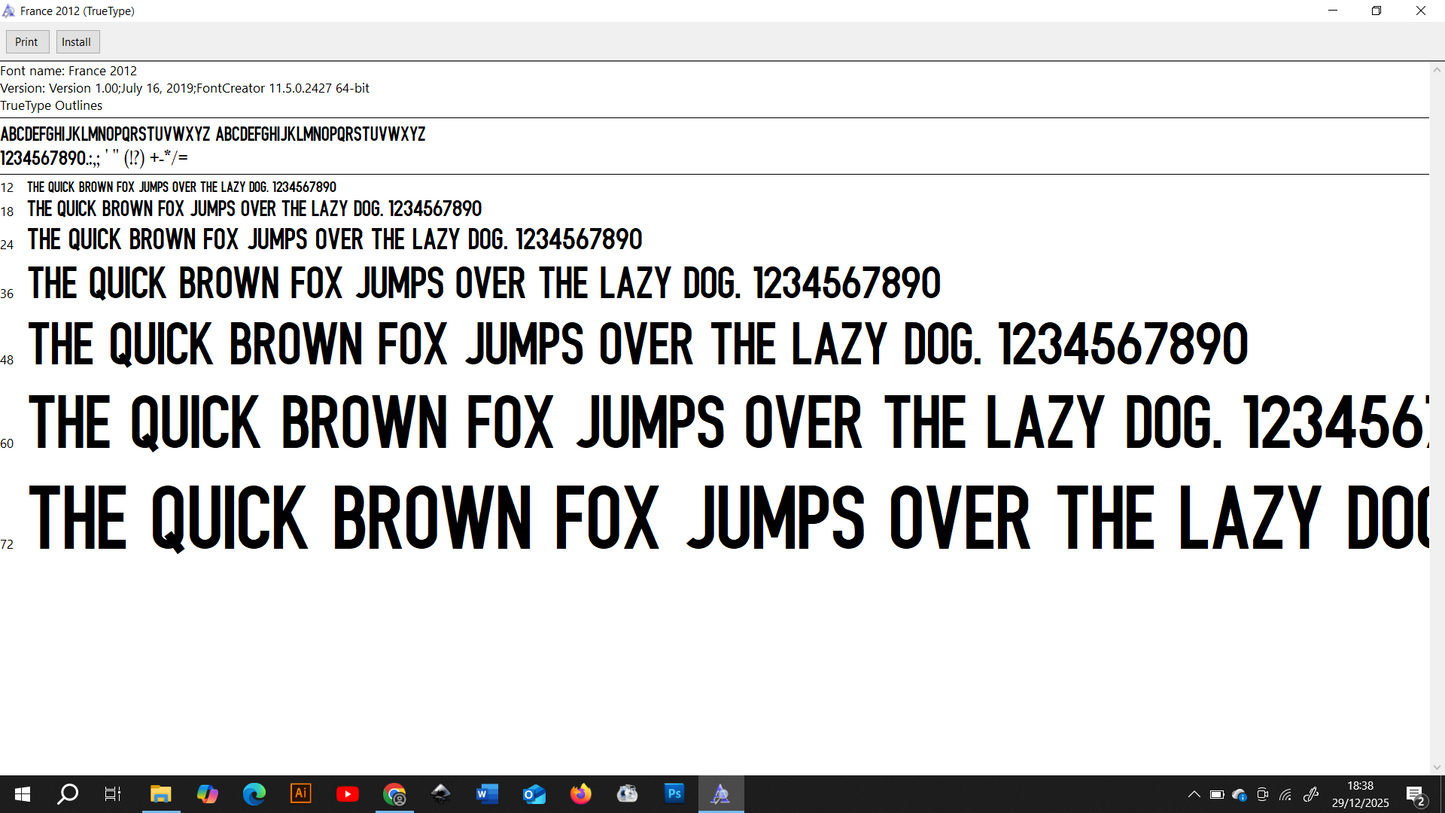1445x813 pixels.
Task: Launch Microsoft Copilot from taskbar
Action: coord(207,794)
